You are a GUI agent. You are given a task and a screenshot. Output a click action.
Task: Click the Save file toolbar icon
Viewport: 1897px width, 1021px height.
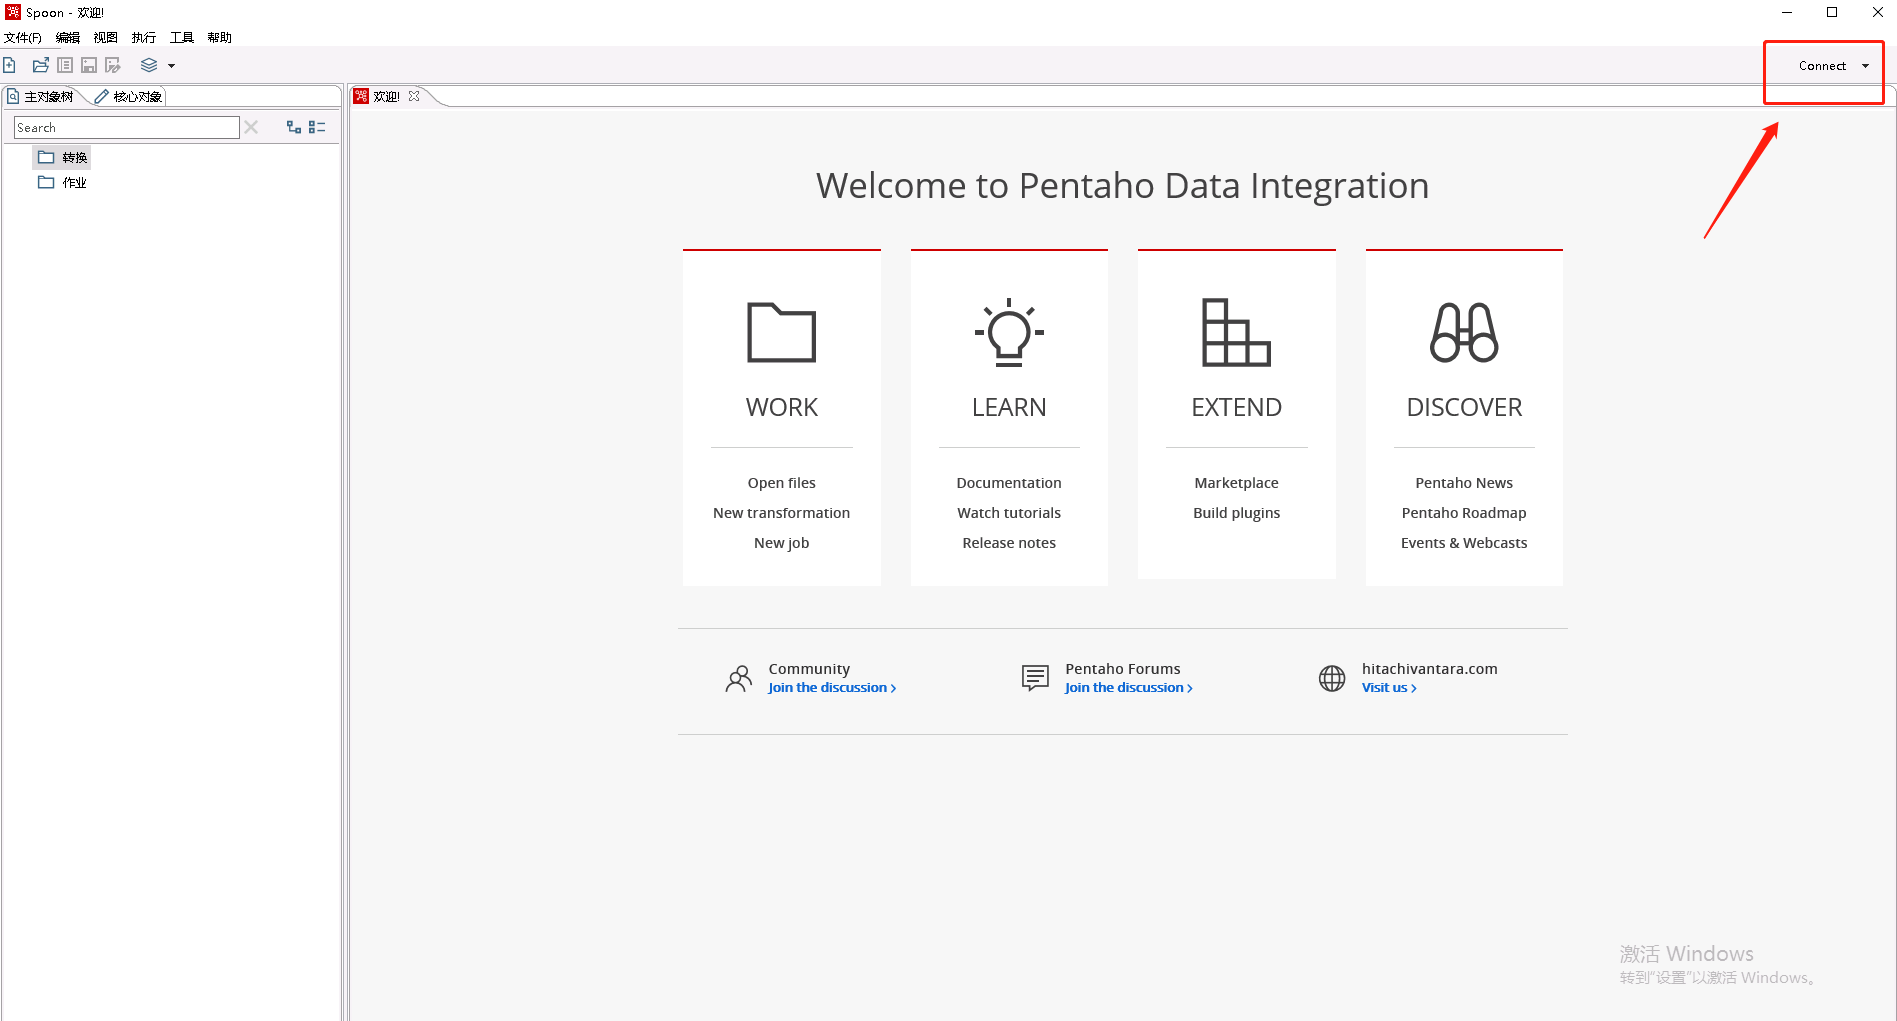[x=89, y=65]
